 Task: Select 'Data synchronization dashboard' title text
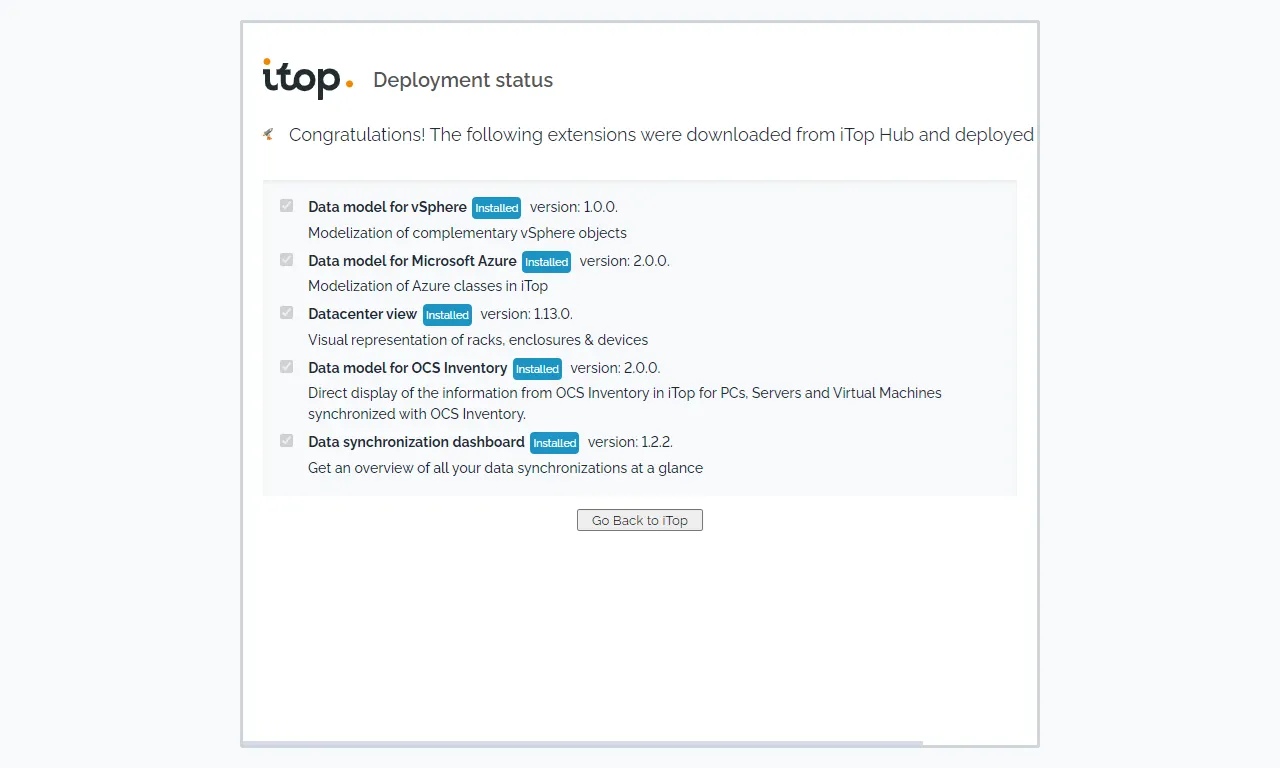(416, 442)
